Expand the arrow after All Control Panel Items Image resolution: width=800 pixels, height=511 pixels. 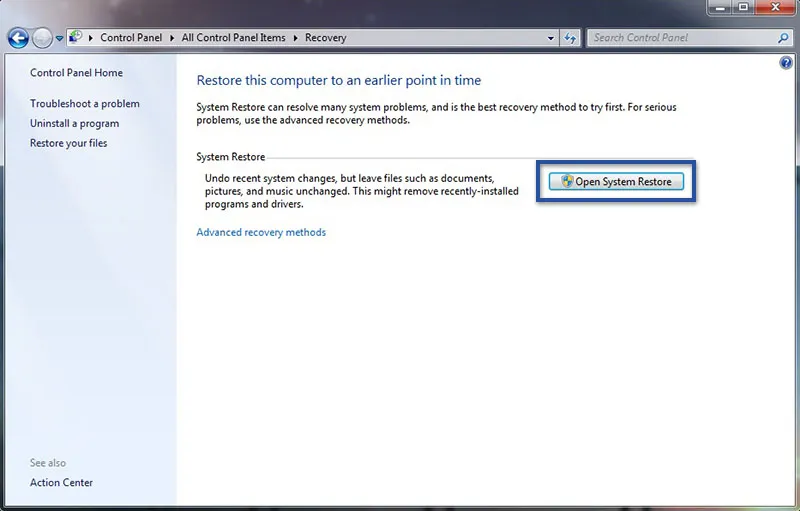click(295, 38)
